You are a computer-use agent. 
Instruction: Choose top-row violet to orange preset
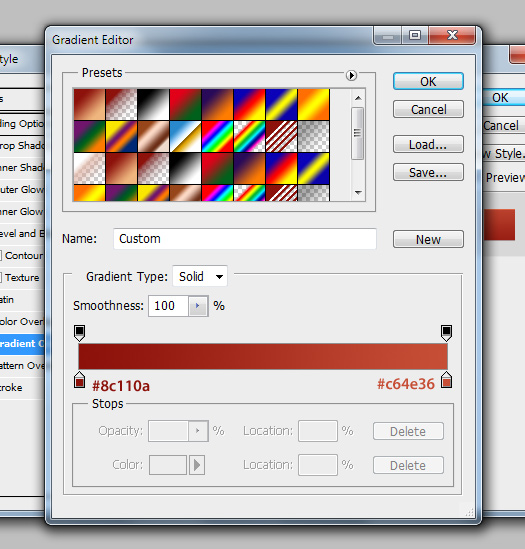tap(217, 104)
